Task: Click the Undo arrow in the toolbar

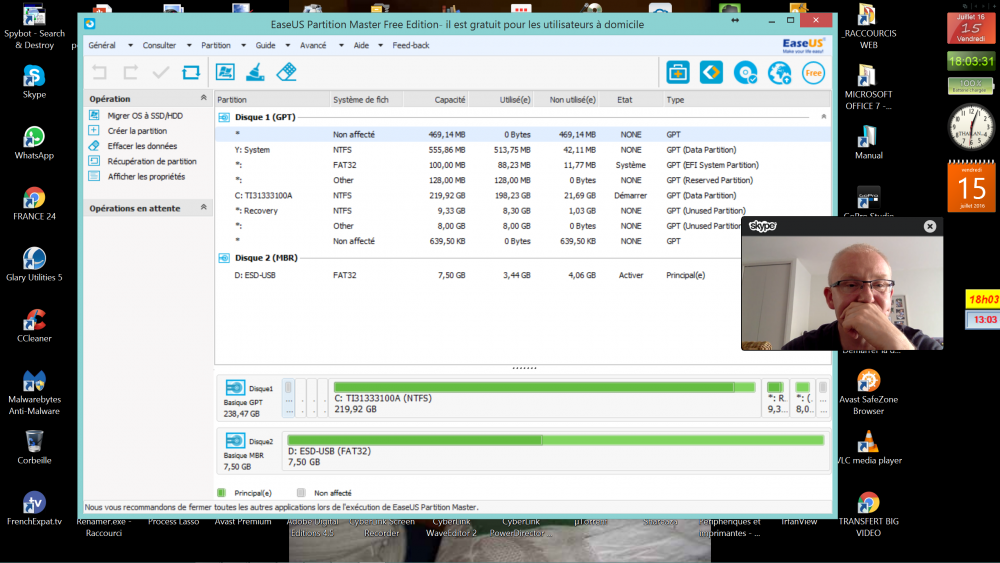Action: pyautogui.click(x=99, y=72)
